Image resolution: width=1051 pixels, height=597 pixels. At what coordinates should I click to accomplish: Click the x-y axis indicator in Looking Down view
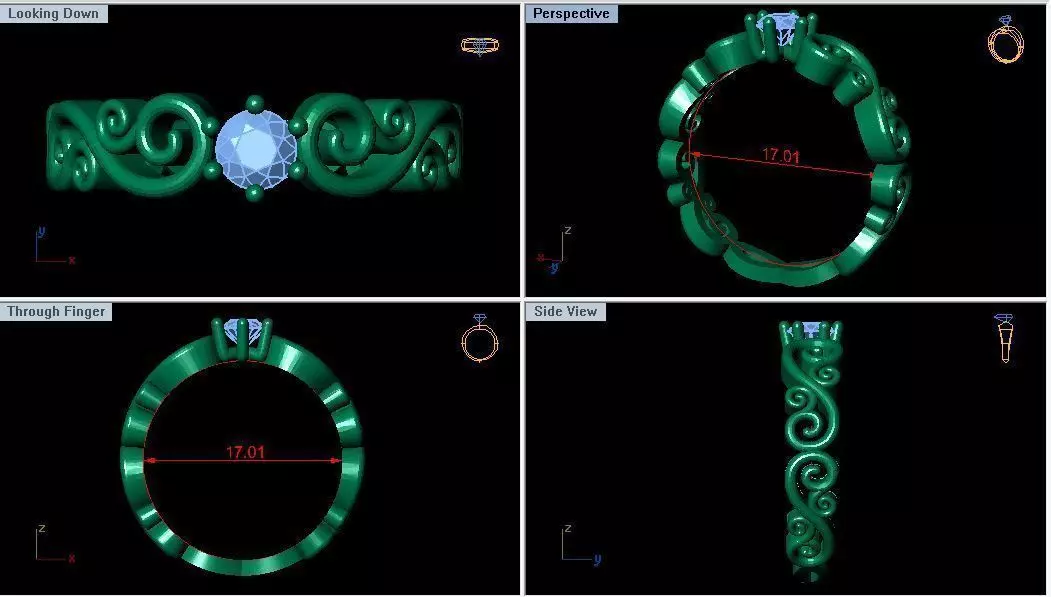[54, 245]
